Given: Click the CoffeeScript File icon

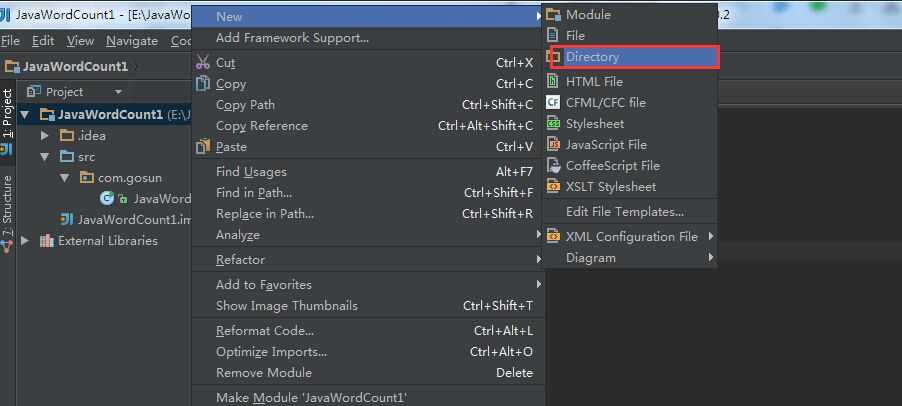Looking at the screenshot, I should (553, 166).
